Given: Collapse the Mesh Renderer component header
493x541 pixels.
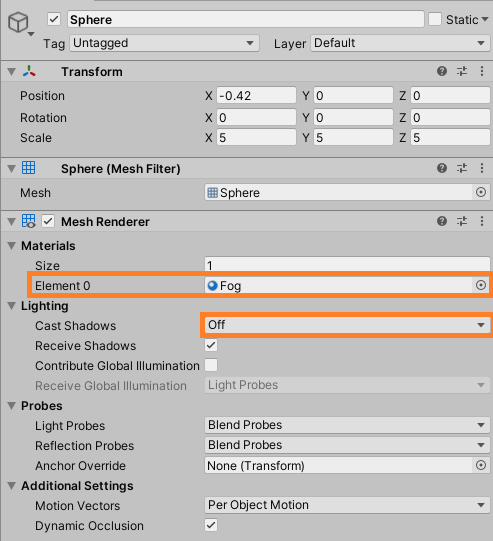Looking at the screenshot, I should point(12,222).
